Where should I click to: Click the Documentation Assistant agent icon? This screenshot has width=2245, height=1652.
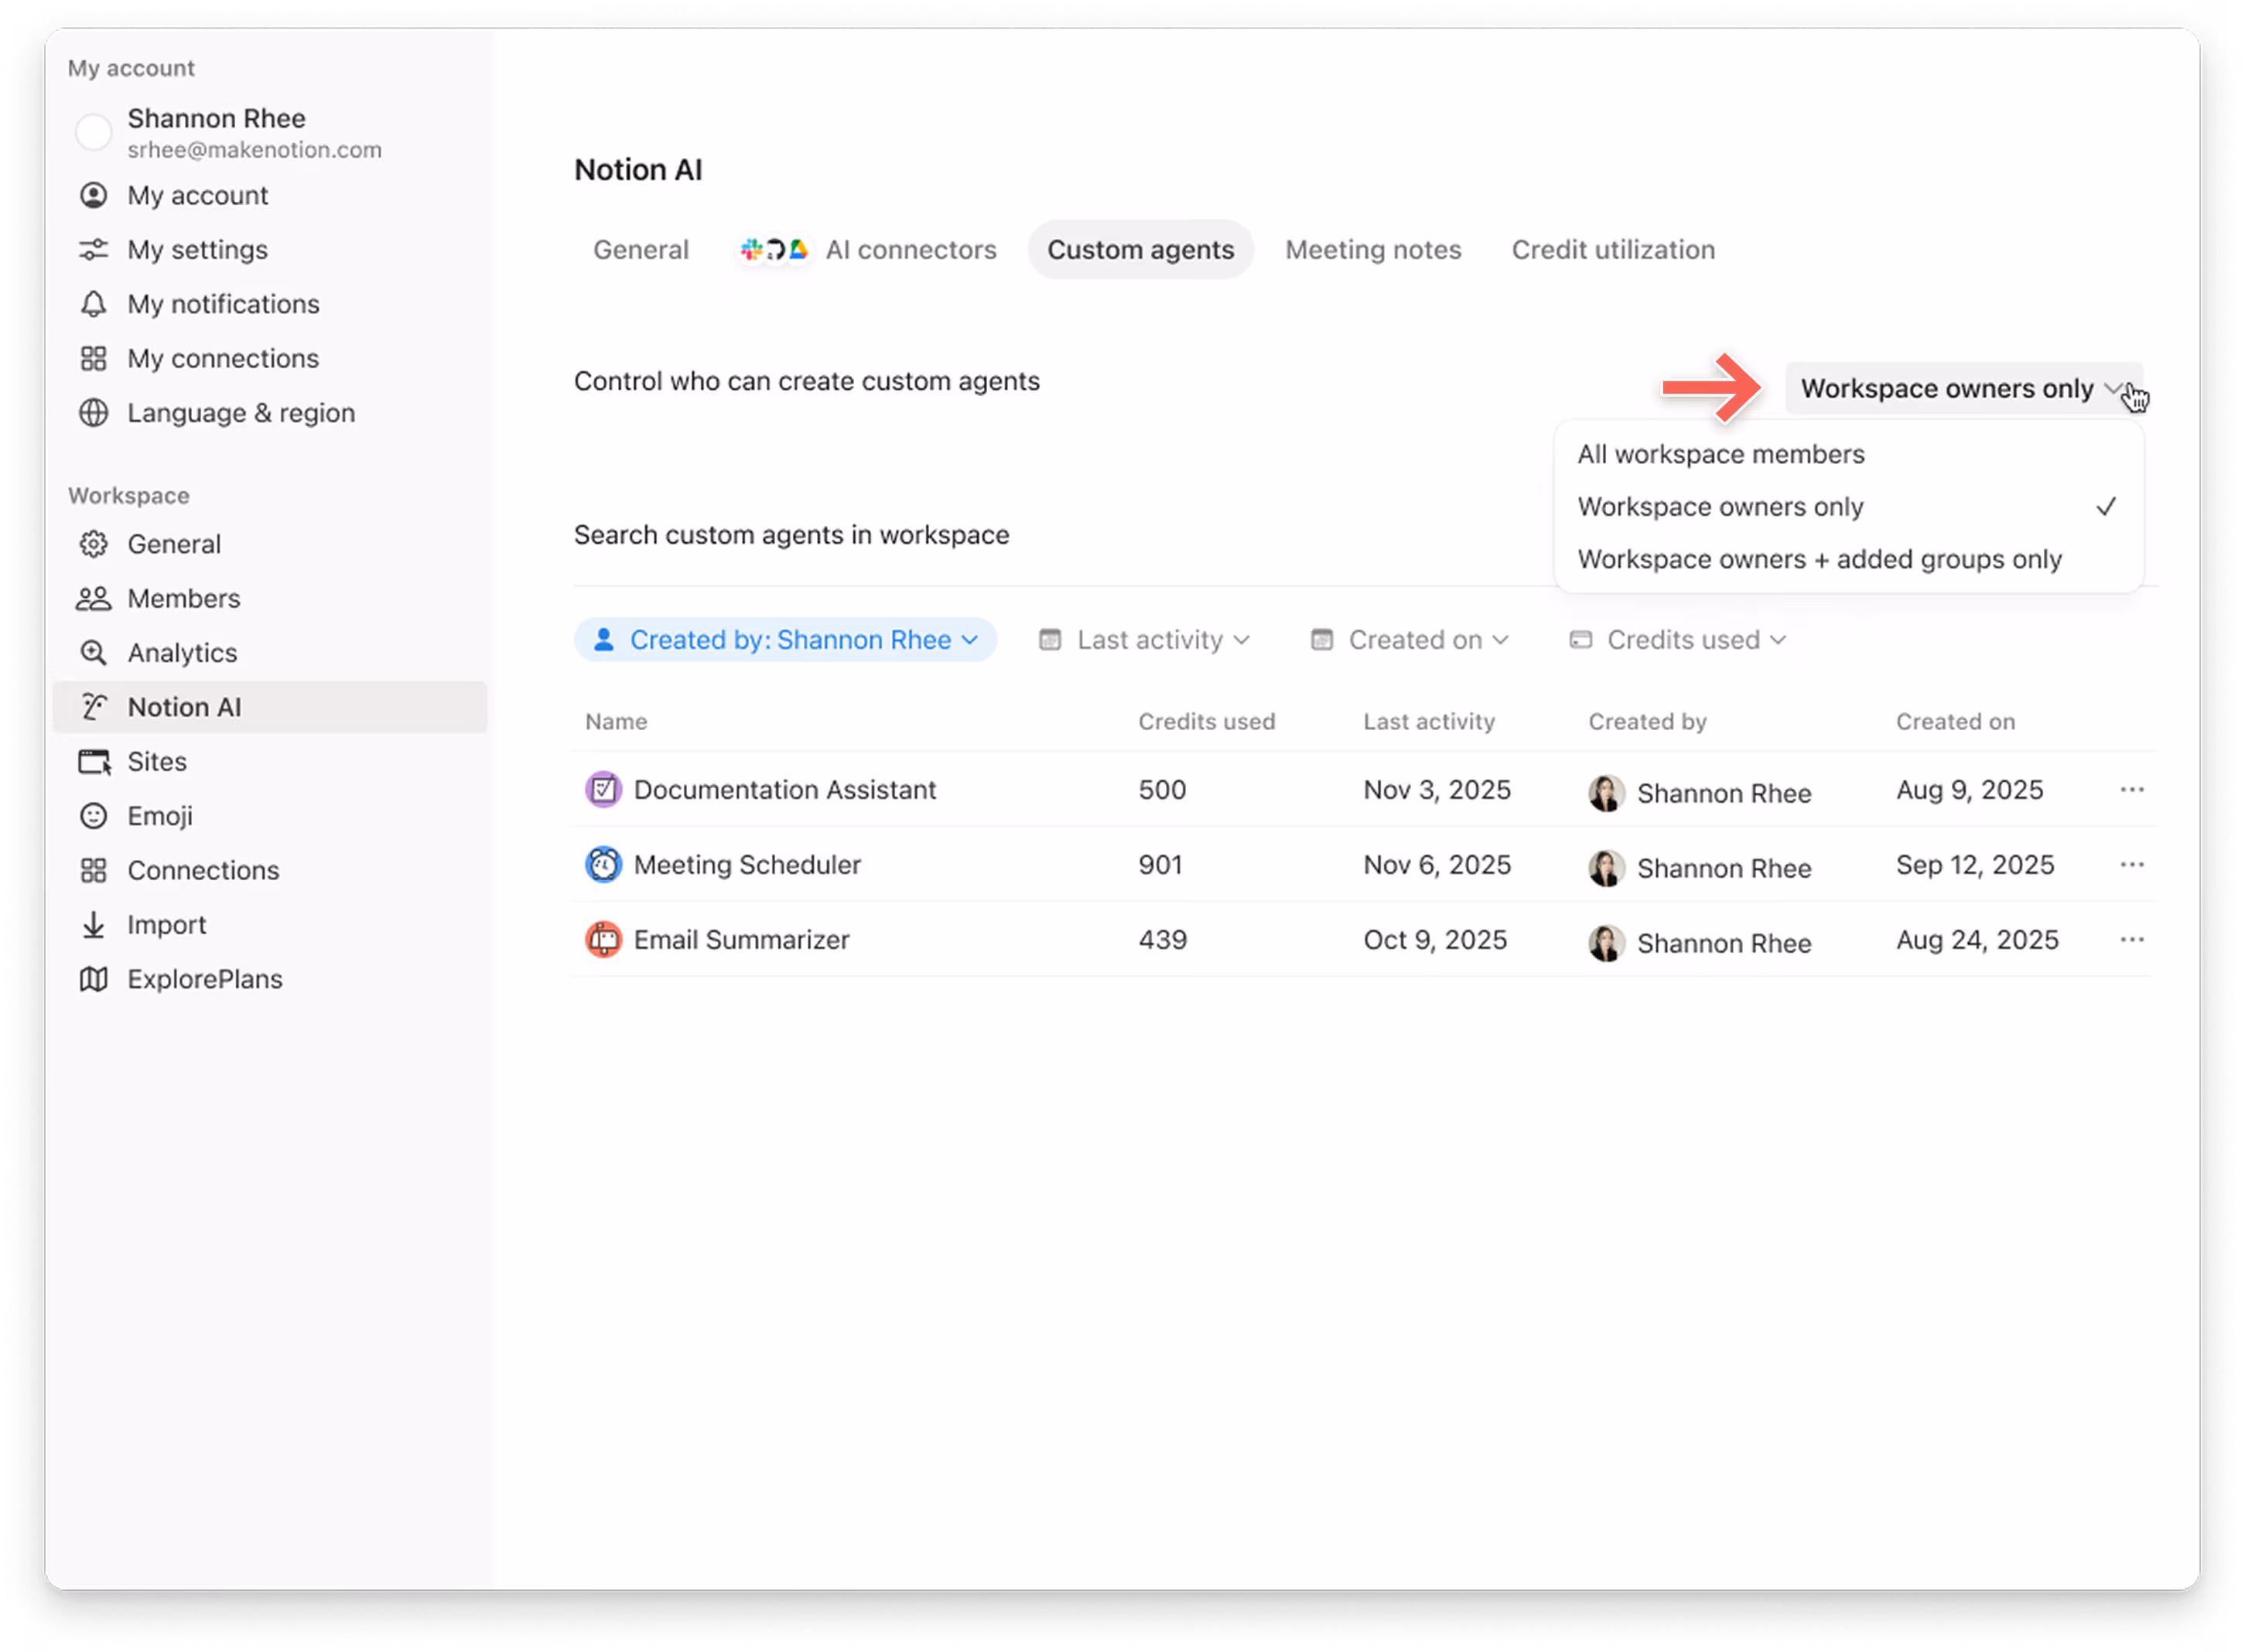point(603,789)
